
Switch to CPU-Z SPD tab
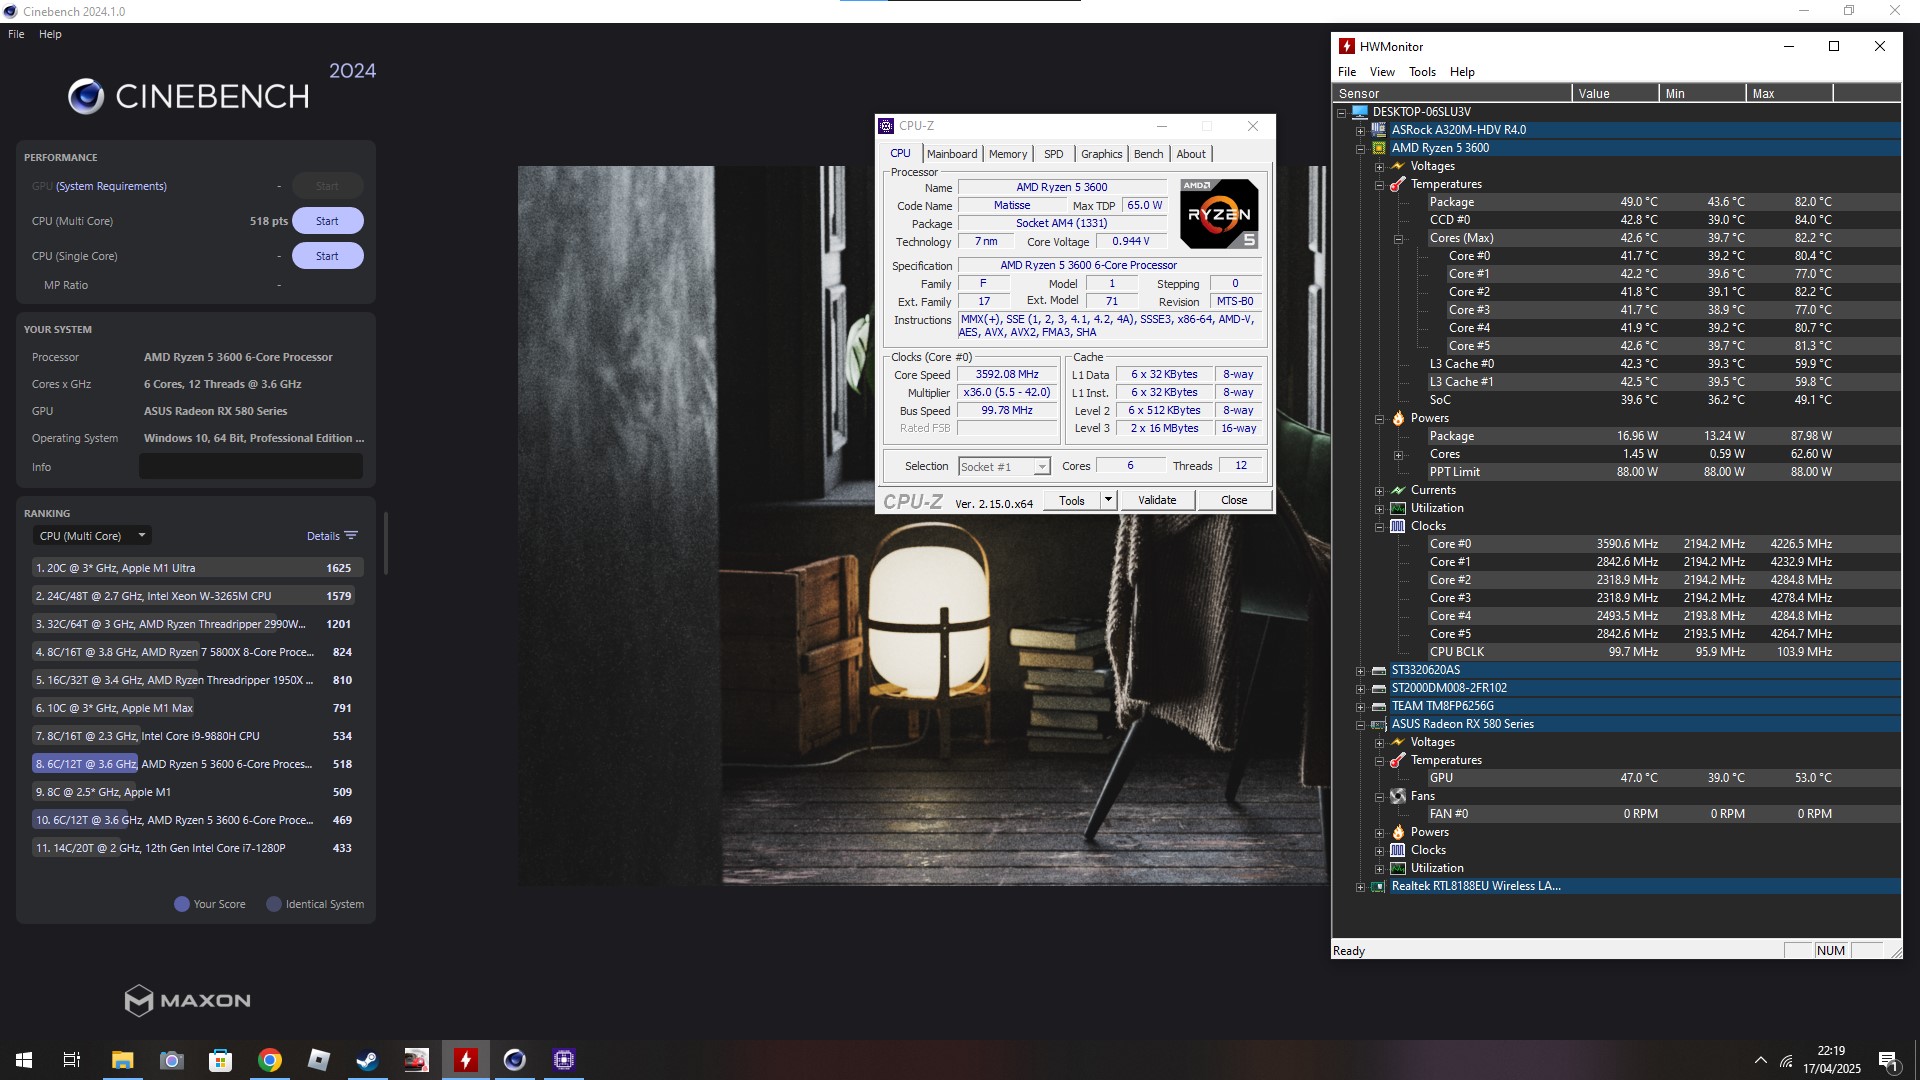[x=1053, y=154]
